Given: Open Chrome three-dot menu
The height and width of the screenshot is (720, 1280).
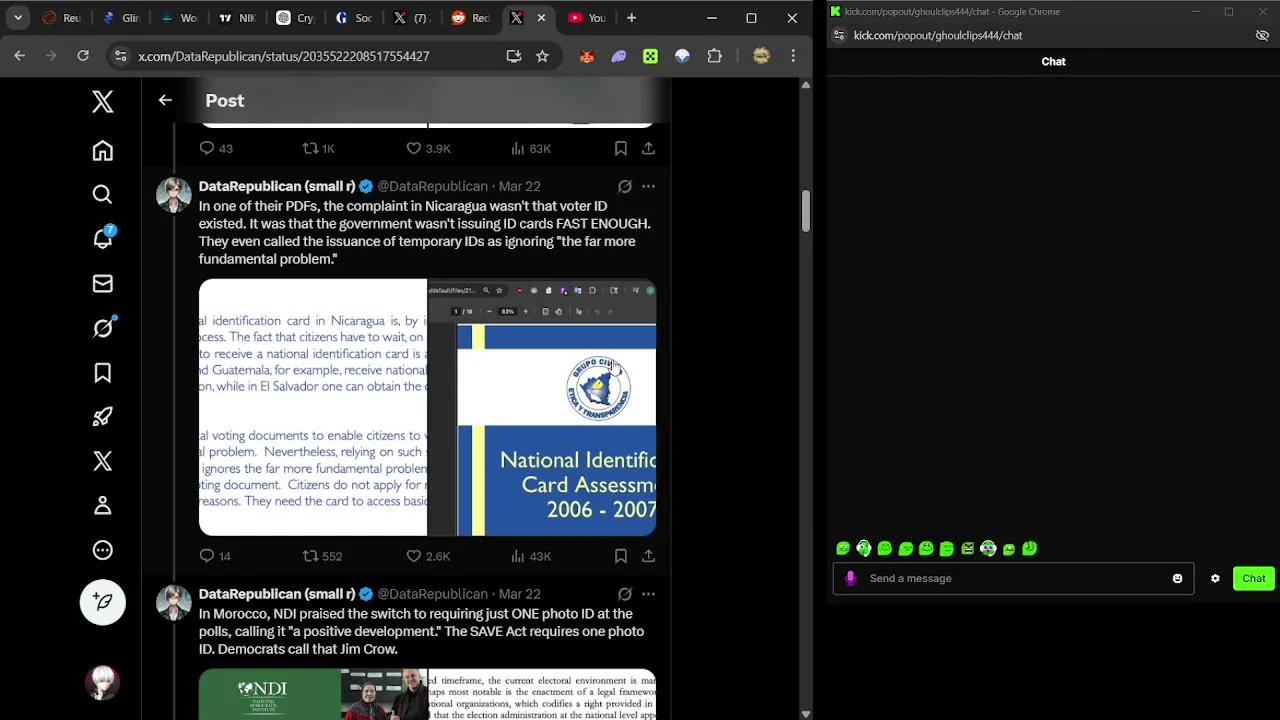Looking at the screenshot, I should point(793,56).
